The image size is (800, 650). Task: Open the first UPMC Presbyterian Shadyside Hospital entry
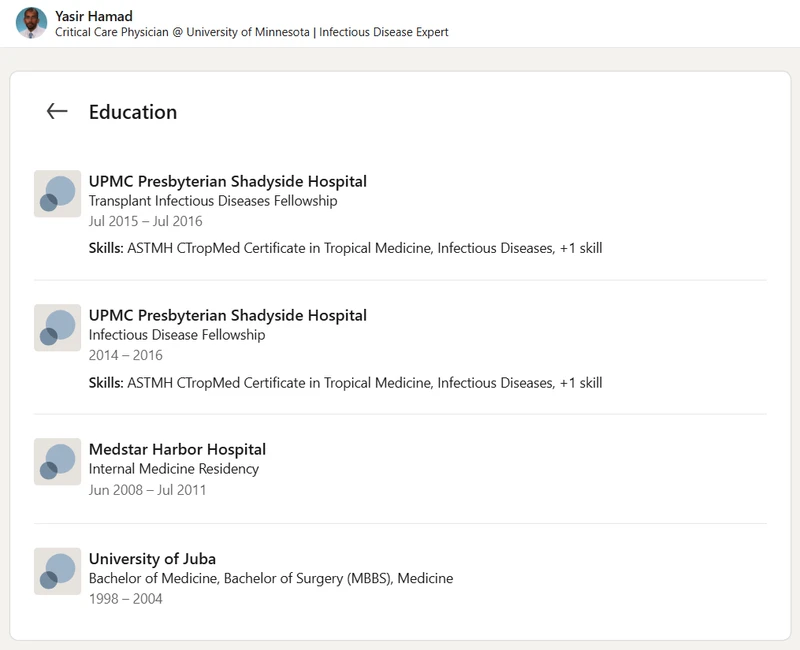click(228, 181)
